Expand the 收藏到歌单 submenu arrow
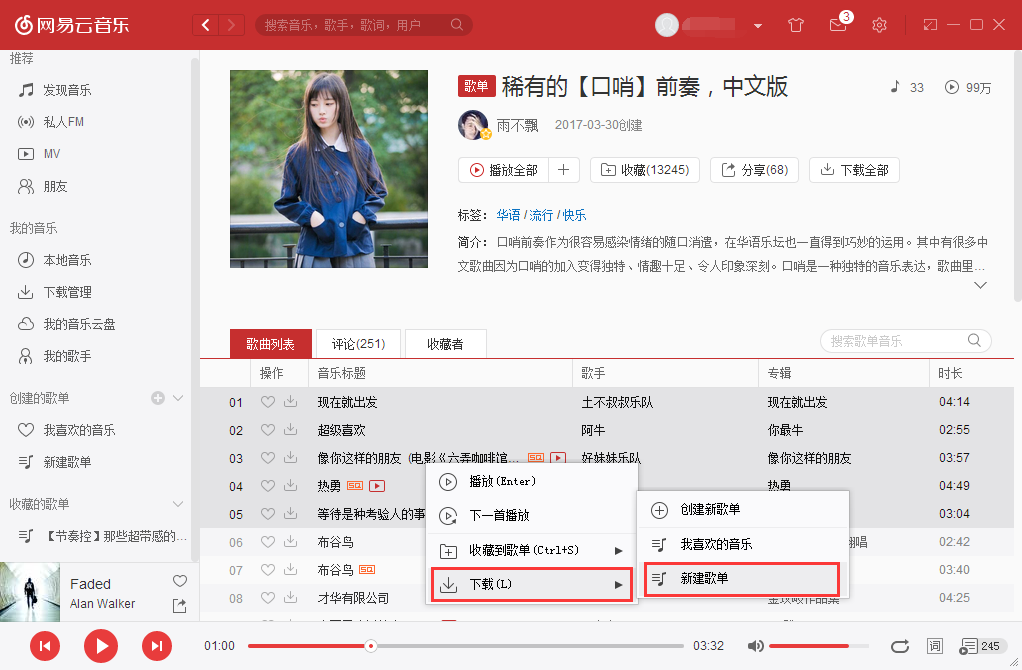This screenshot has height=670, width=1022. click(x=618, y=549)
